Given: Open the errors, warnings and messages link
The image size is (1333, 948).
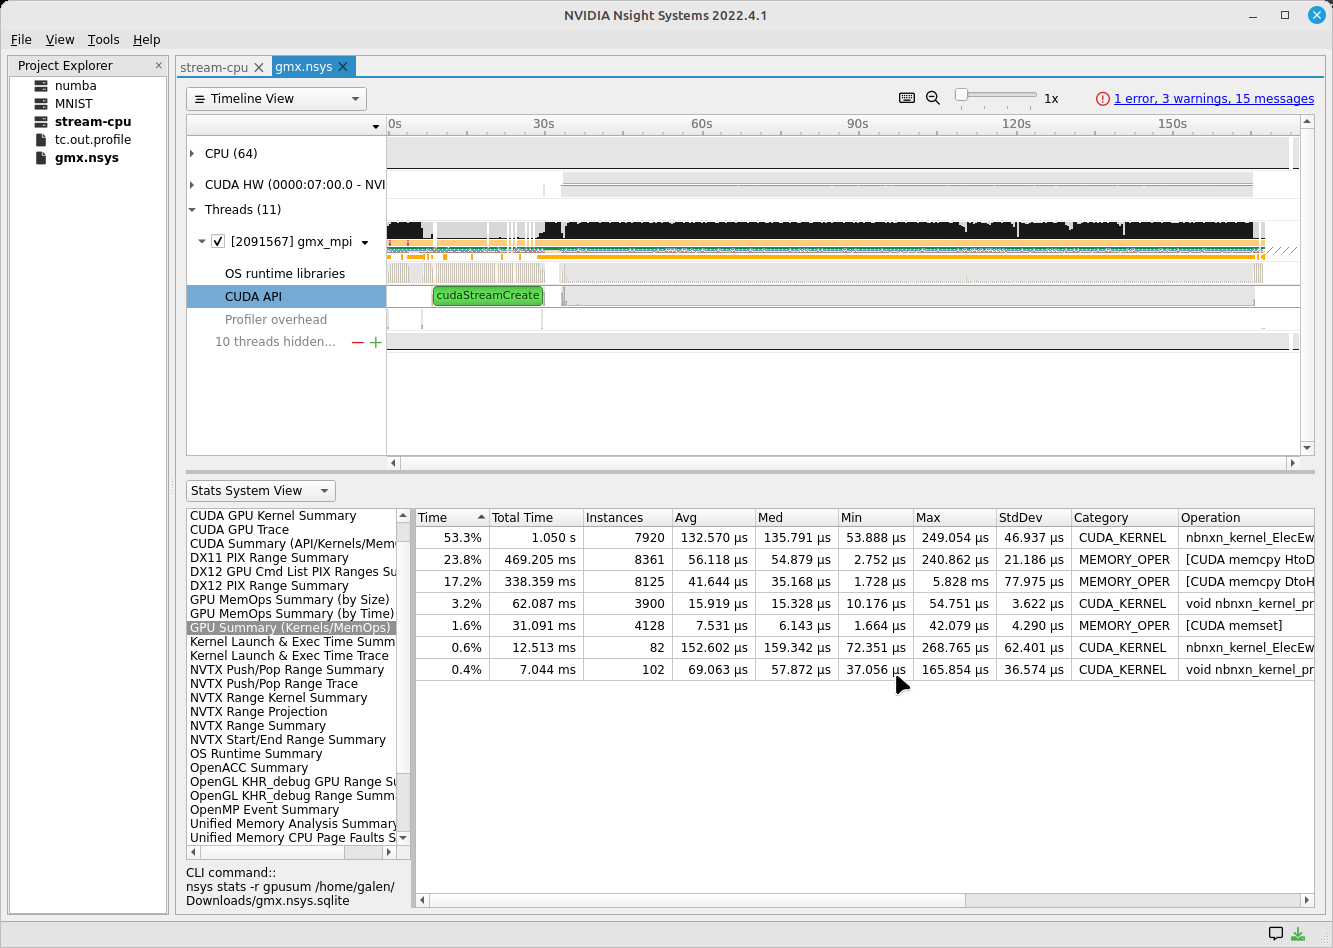Looking at the screenshot, I should [x=1213, y=99].
